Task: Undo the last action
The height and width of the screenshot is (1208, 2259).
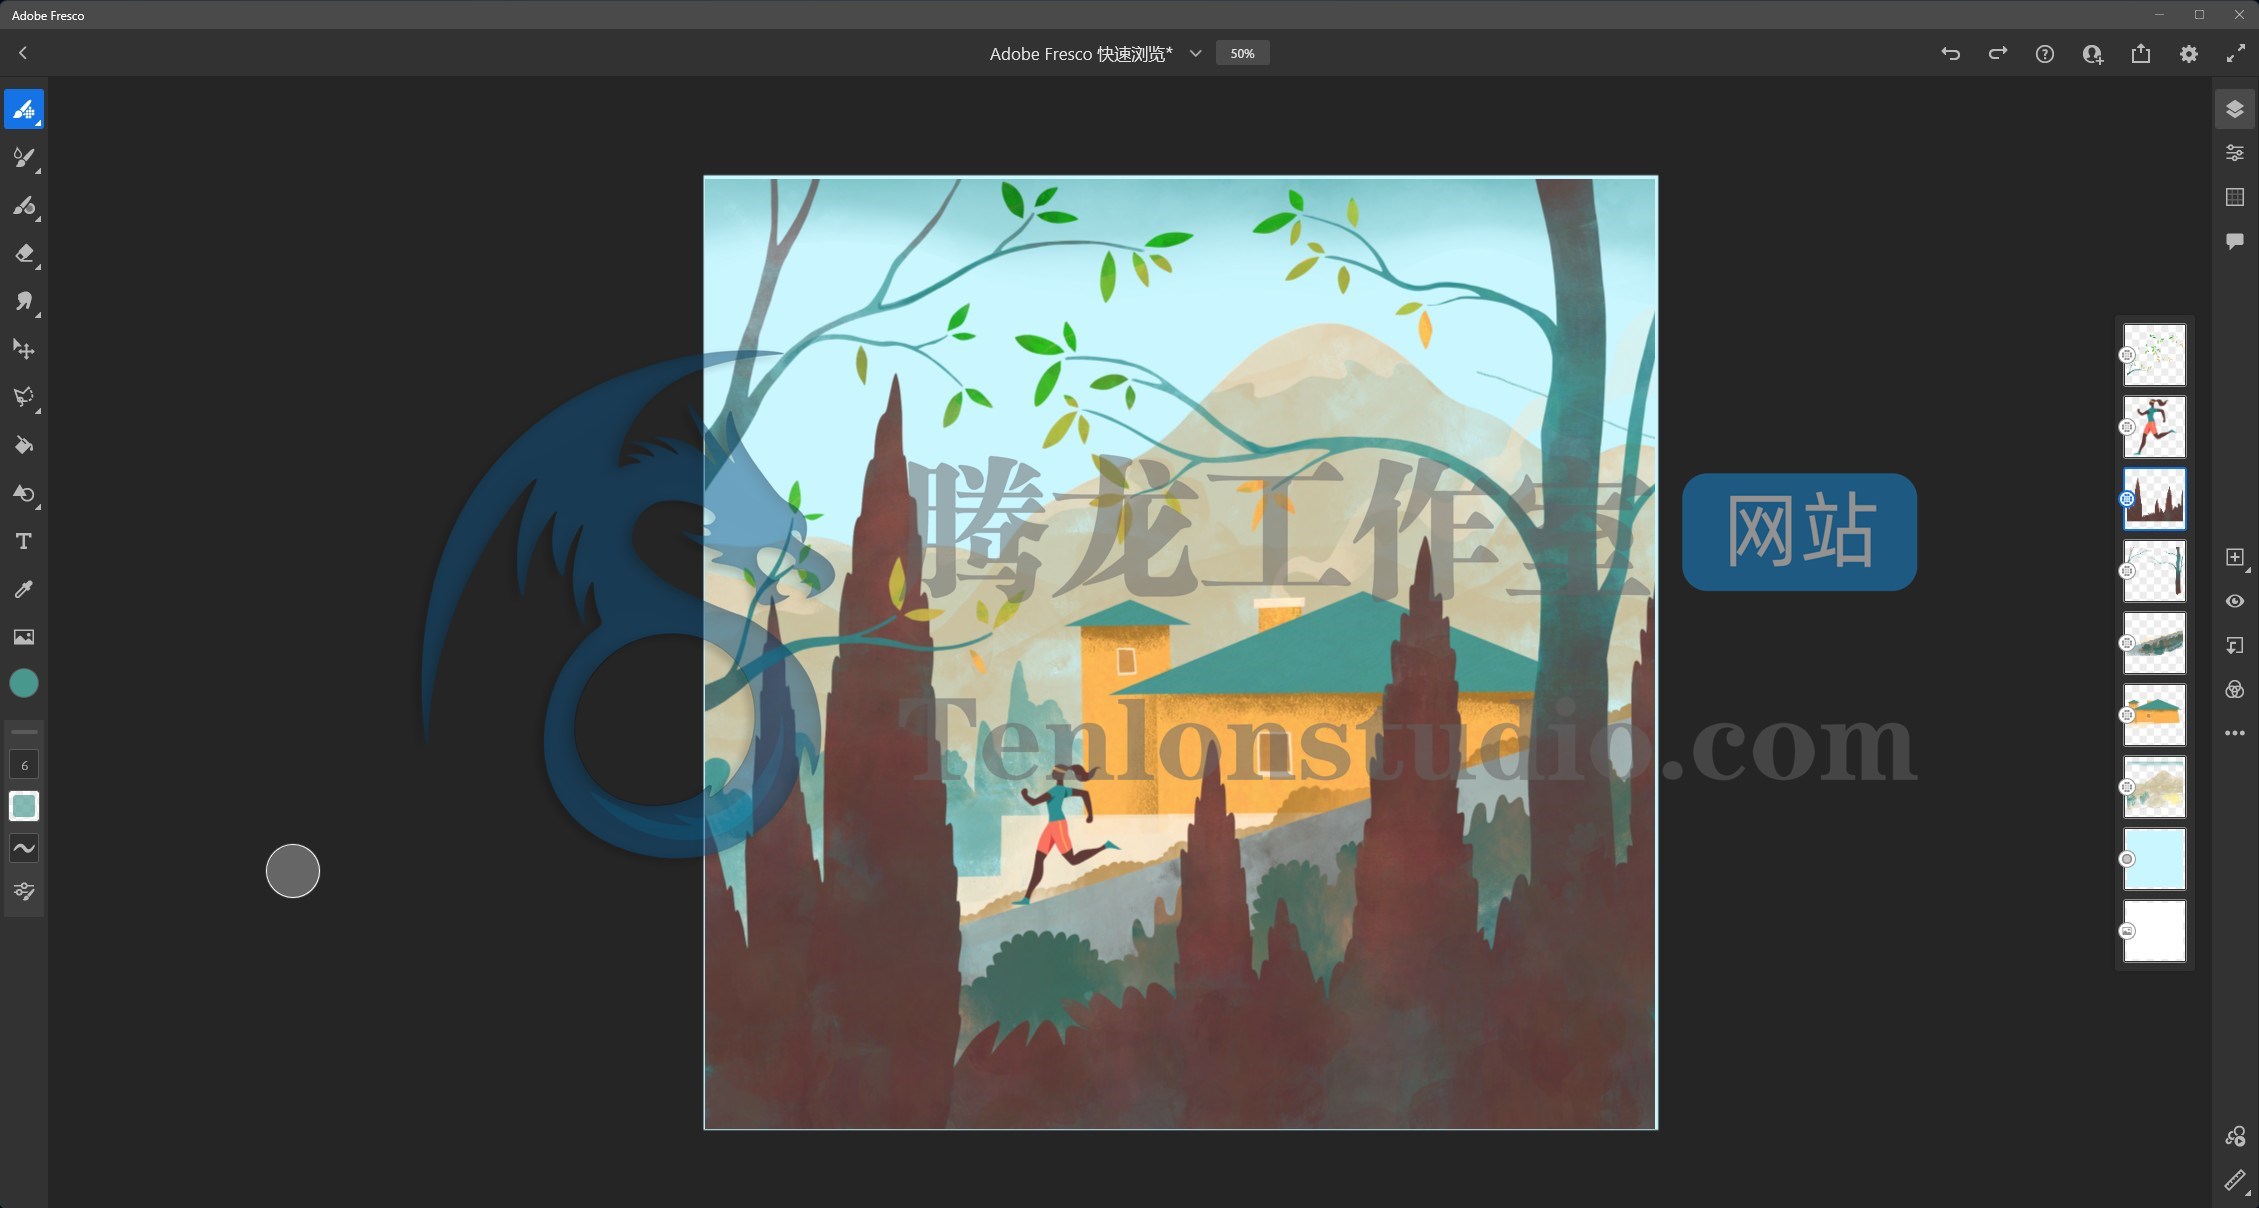Action: point(1950,54)
